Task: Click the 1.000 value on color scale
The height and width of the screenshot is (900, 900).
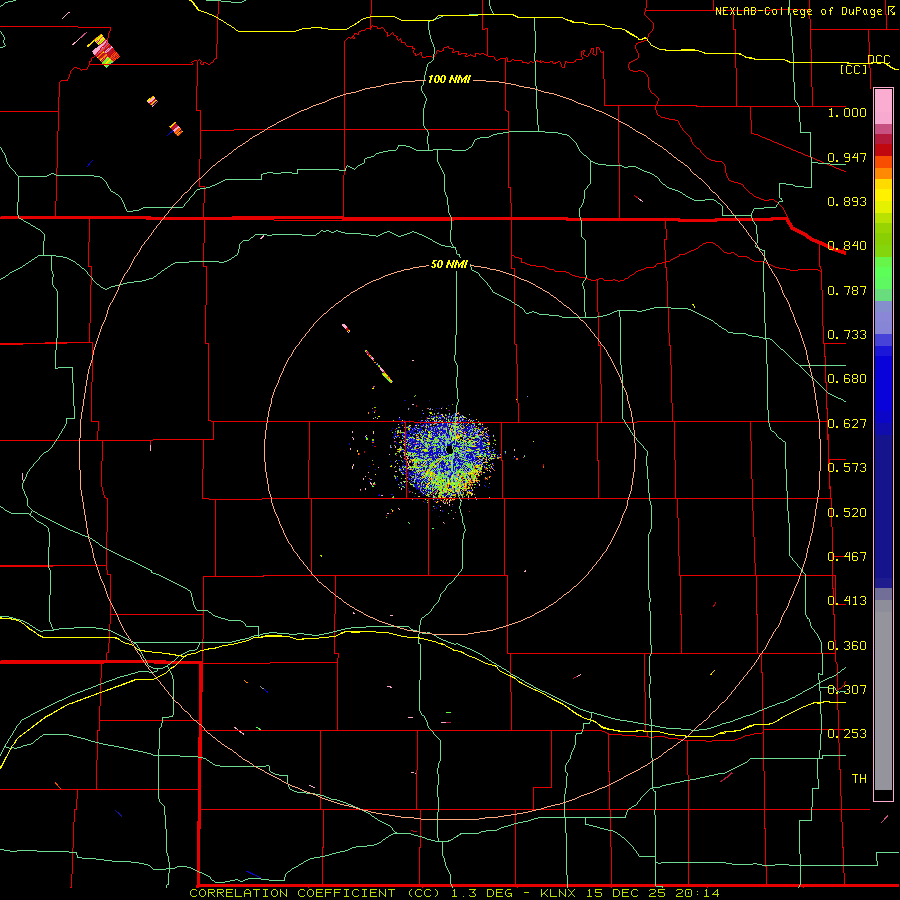Action: (x=847, y=112)
